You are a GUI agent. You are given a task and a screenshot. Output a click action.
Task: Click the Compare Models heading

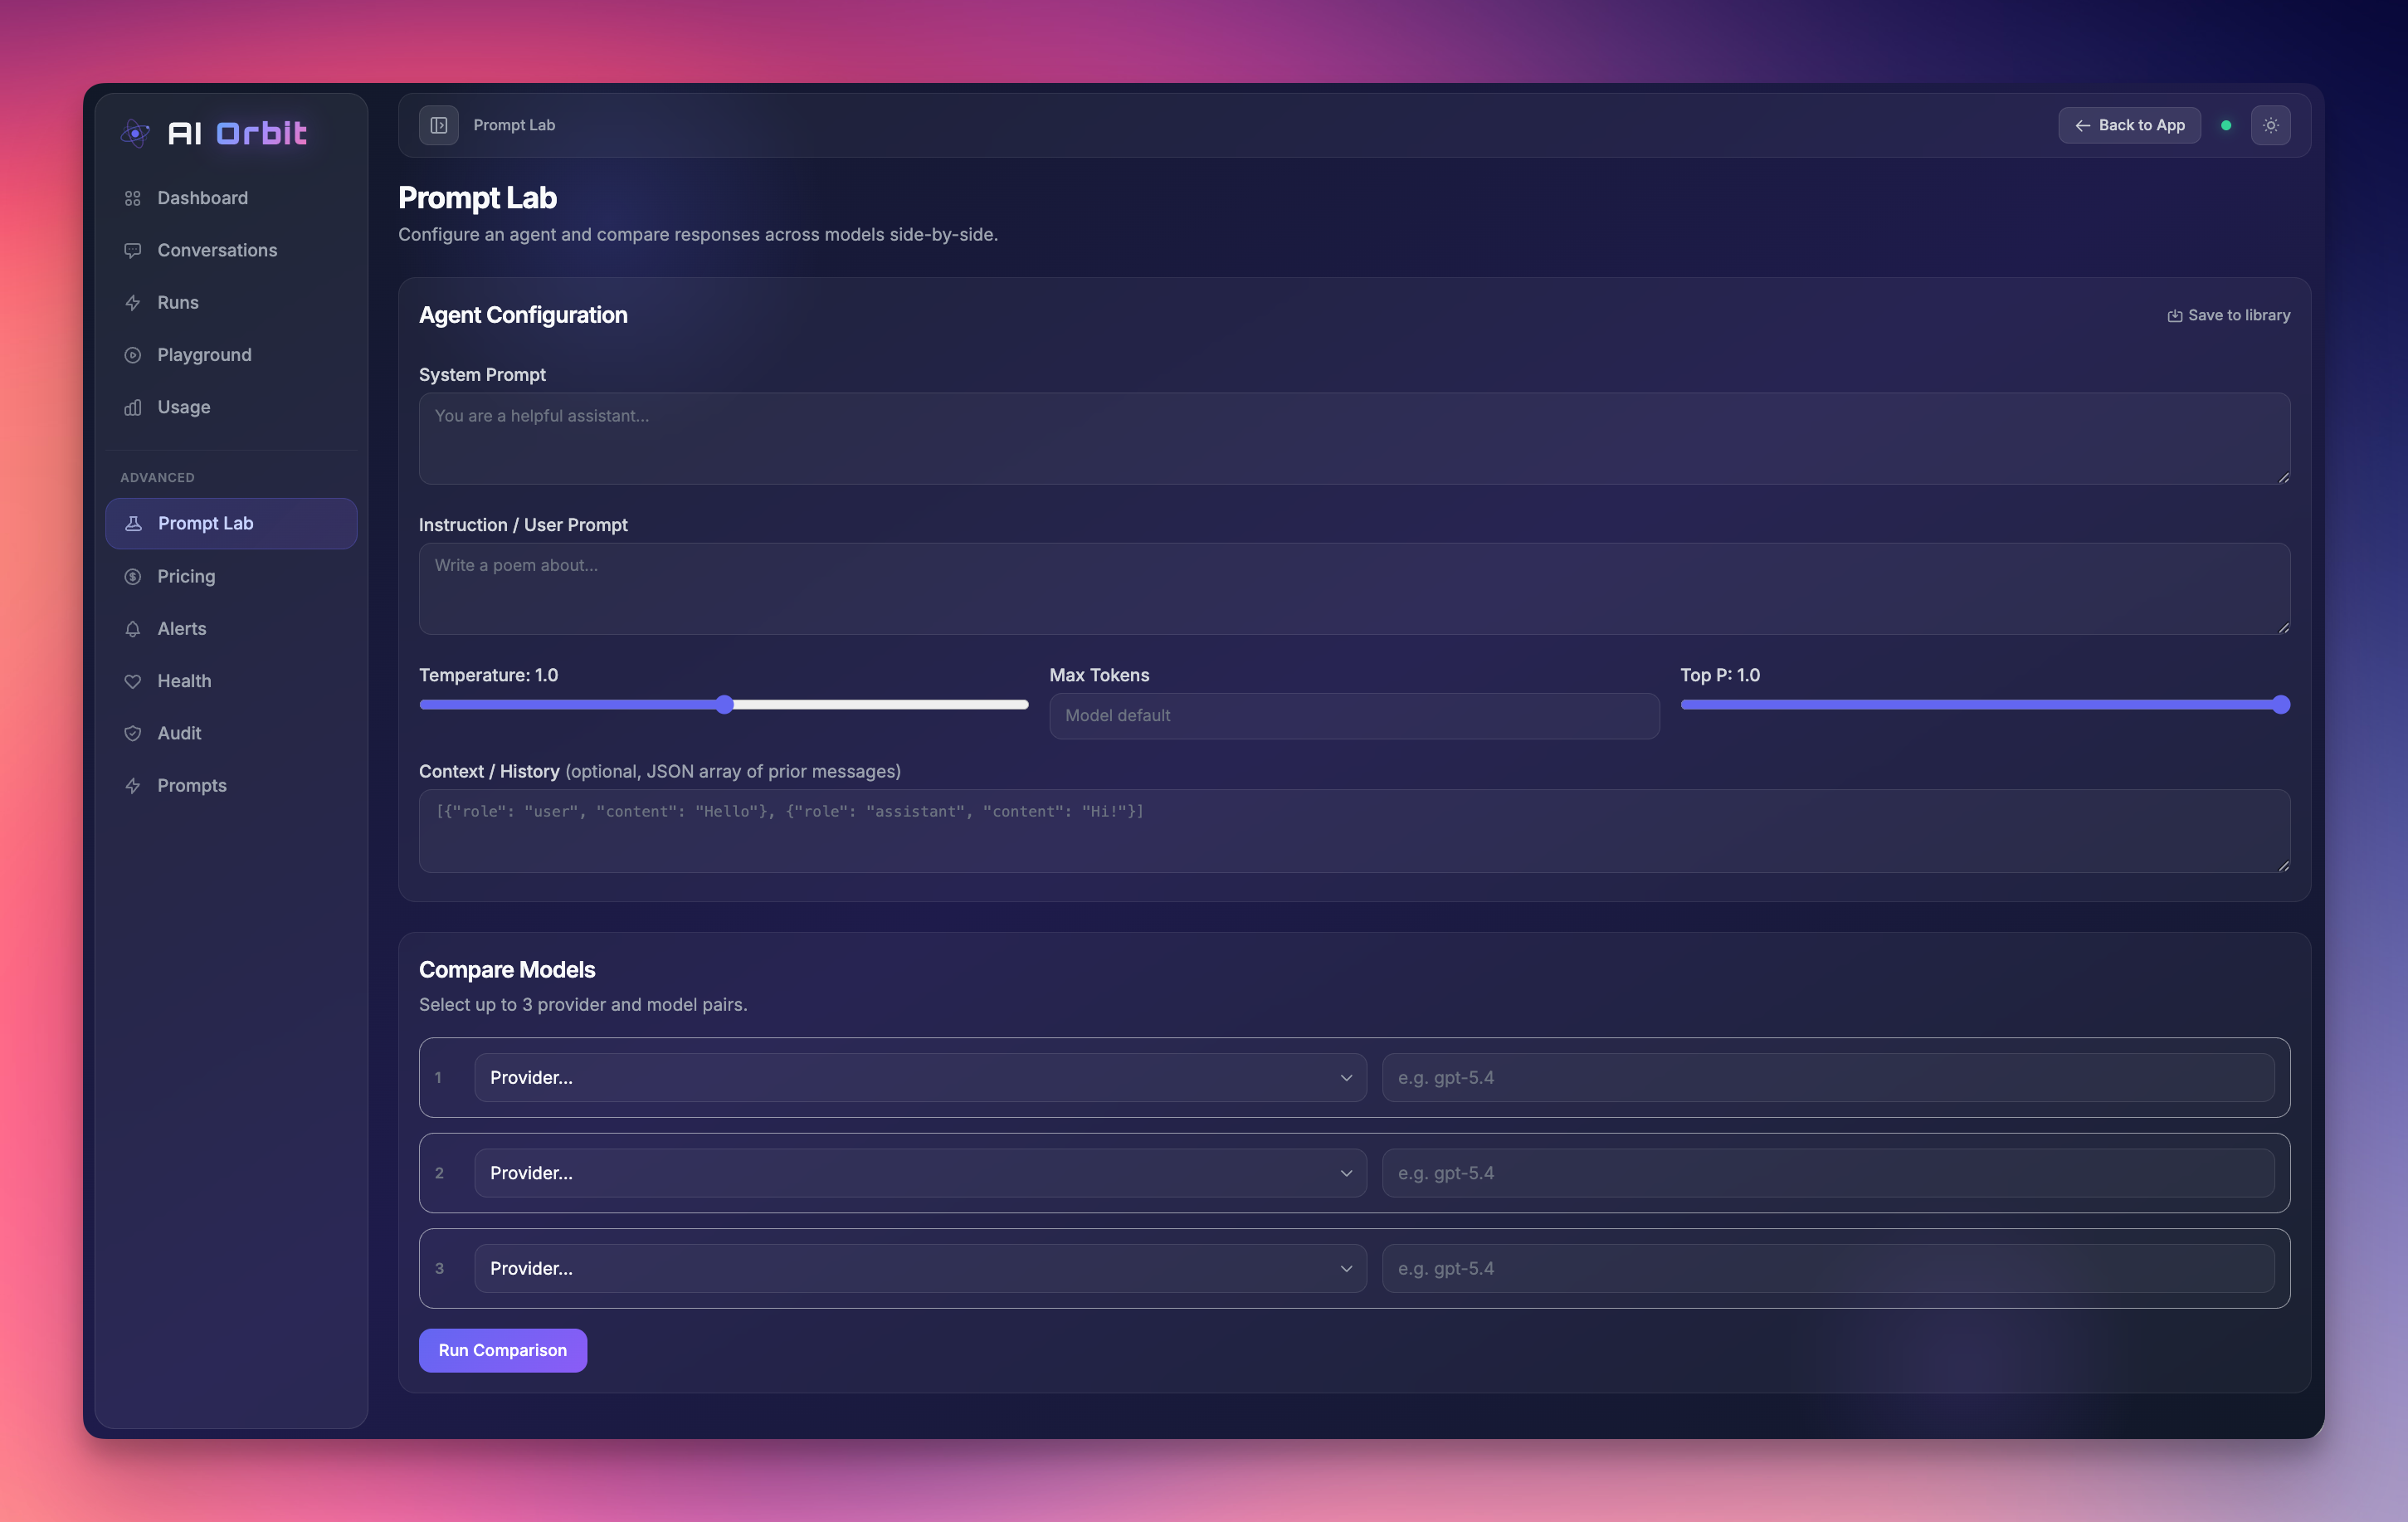[507, 969]
